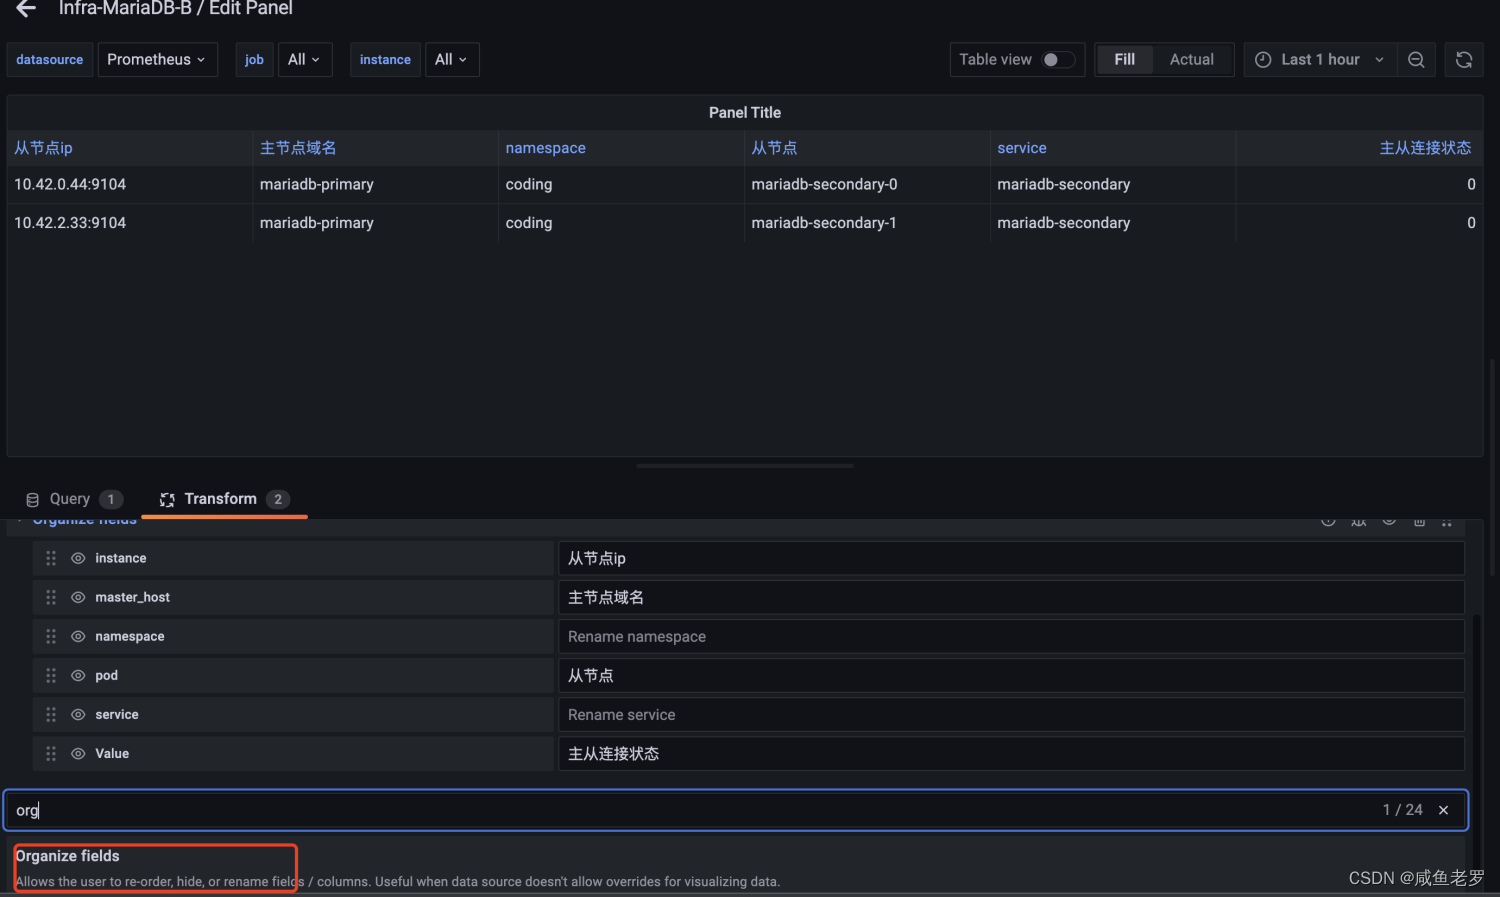Screen dimensions: 1500x897
Task: Edit the master_host rename field 主节点域名
Action: (1011, 597)
